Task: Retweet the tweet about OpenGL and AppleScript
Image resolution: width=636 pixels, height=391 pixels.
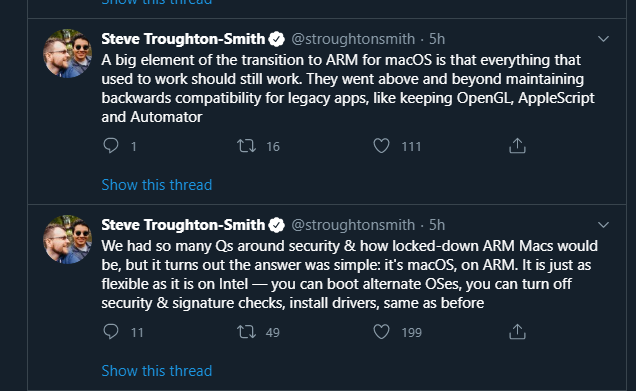Action: (246, 146)
